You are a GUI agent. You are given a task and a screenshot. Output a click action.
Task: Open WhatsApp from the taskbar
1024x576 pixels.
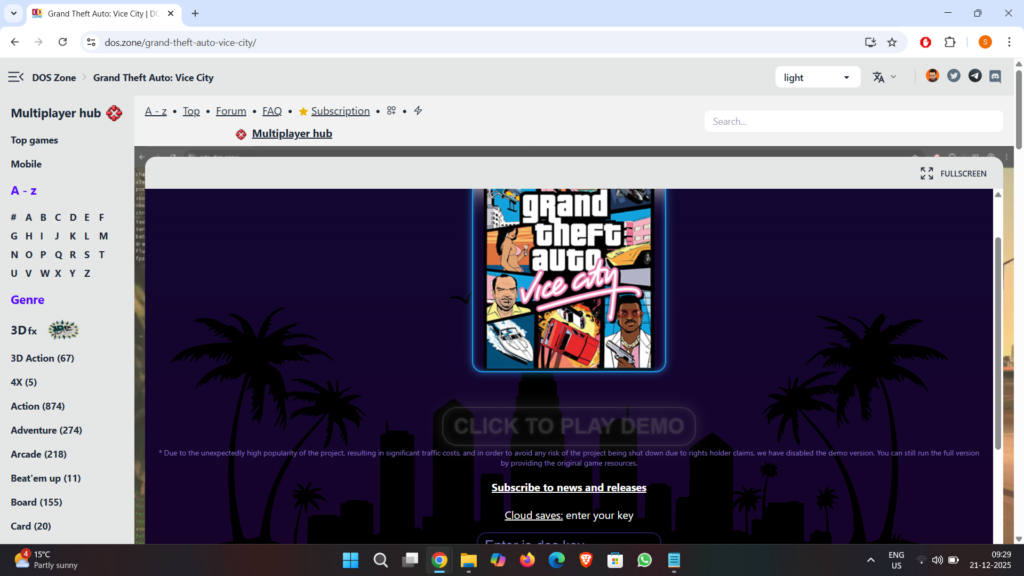coord(644,560)
